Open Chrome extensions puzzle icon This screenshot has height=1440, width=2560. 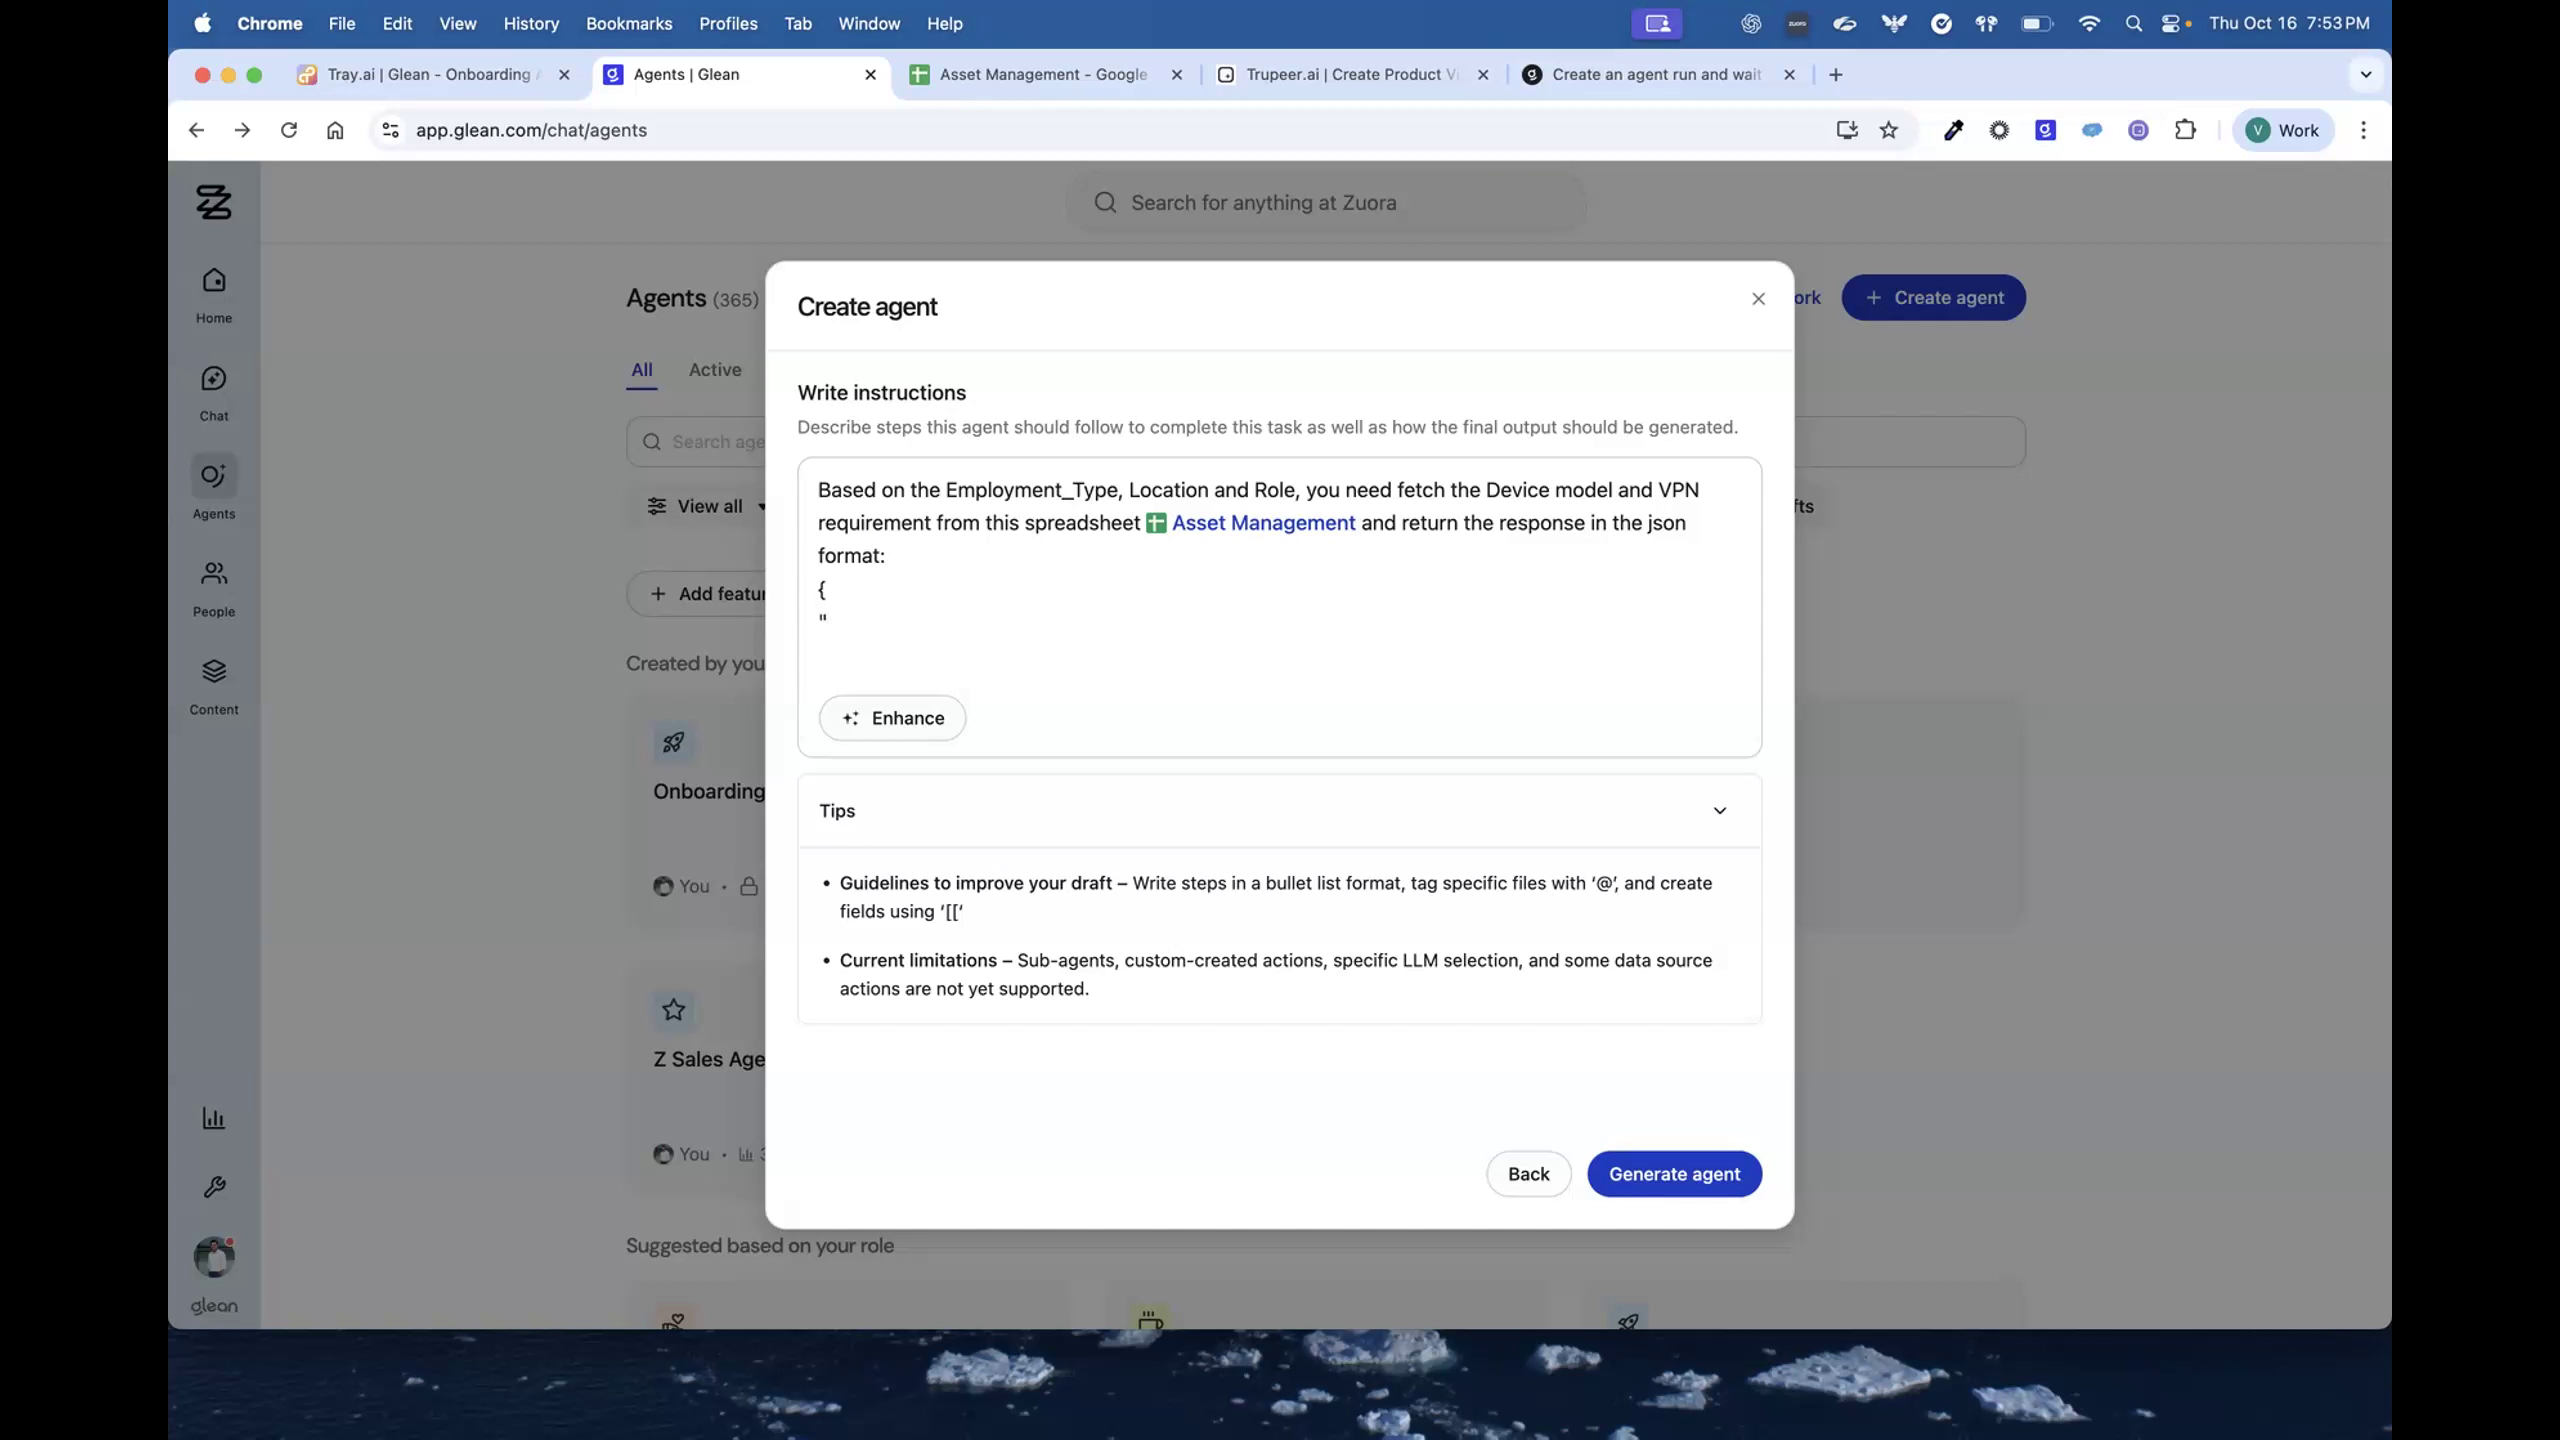point(2185,130)
